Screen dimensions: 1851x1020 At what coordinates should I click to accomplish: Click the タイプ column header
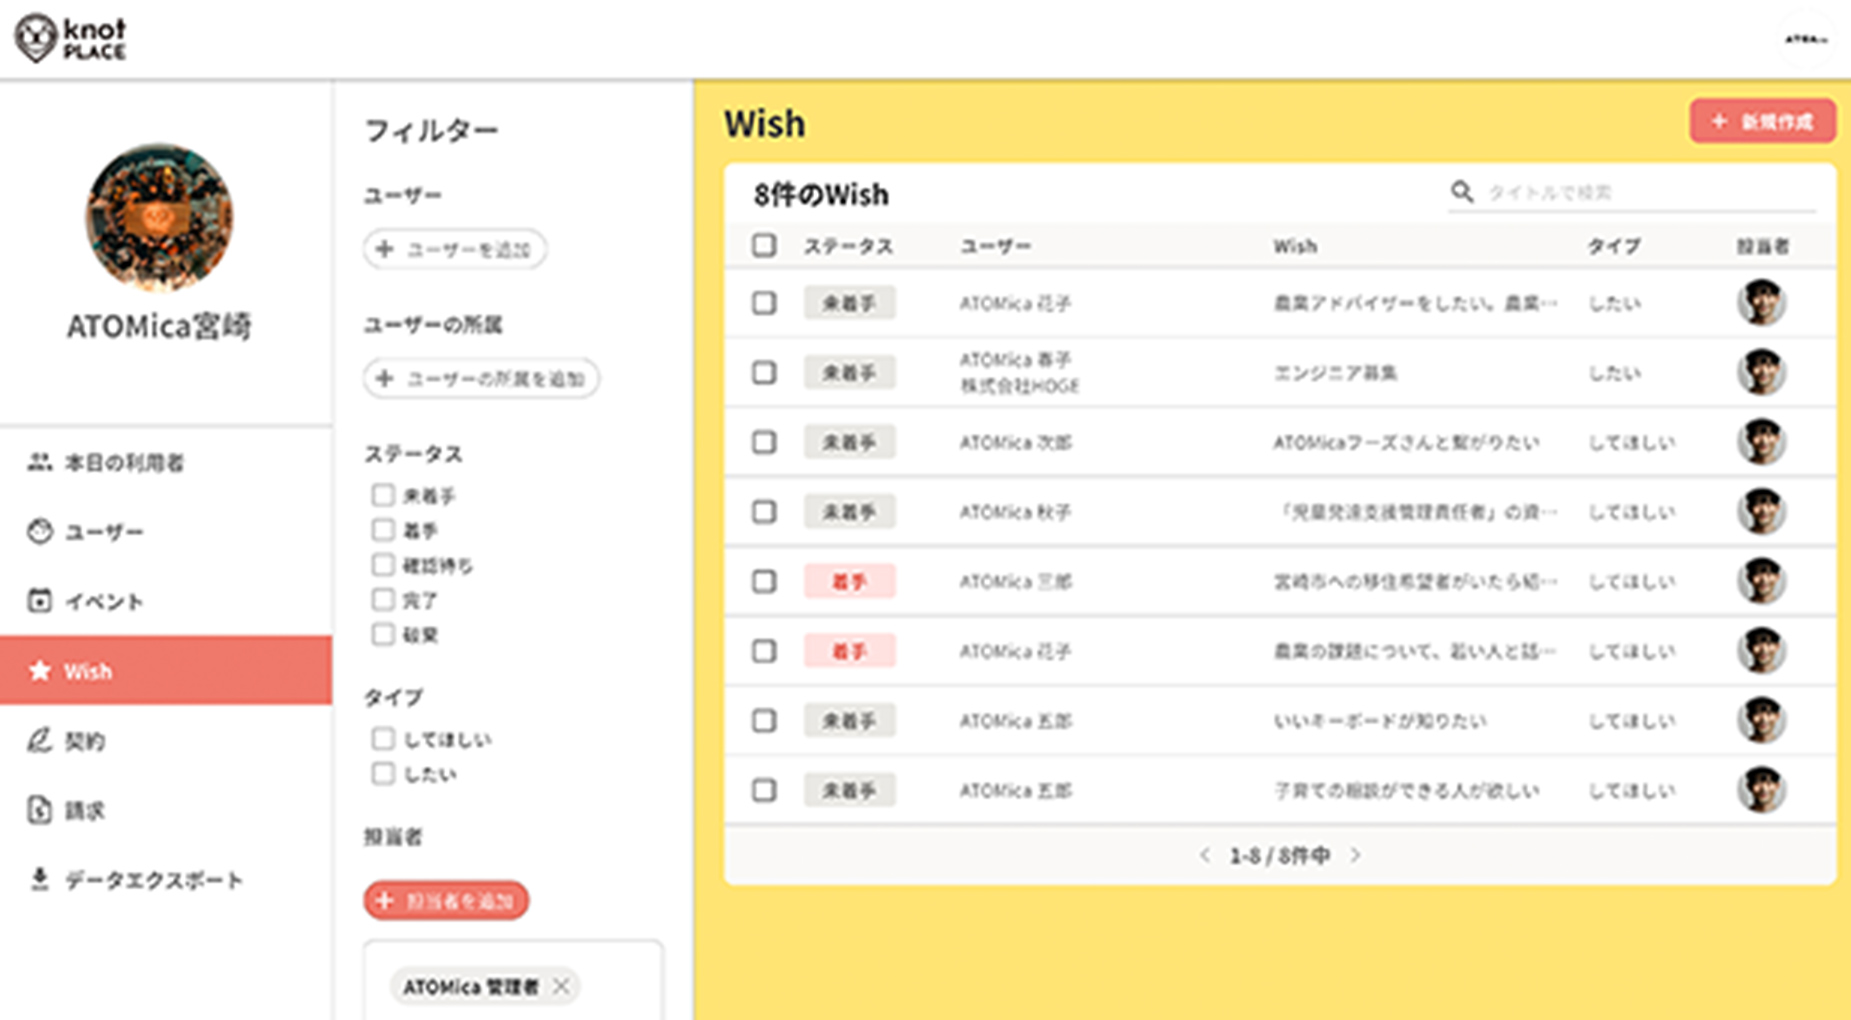click(x=1614, y=246)
